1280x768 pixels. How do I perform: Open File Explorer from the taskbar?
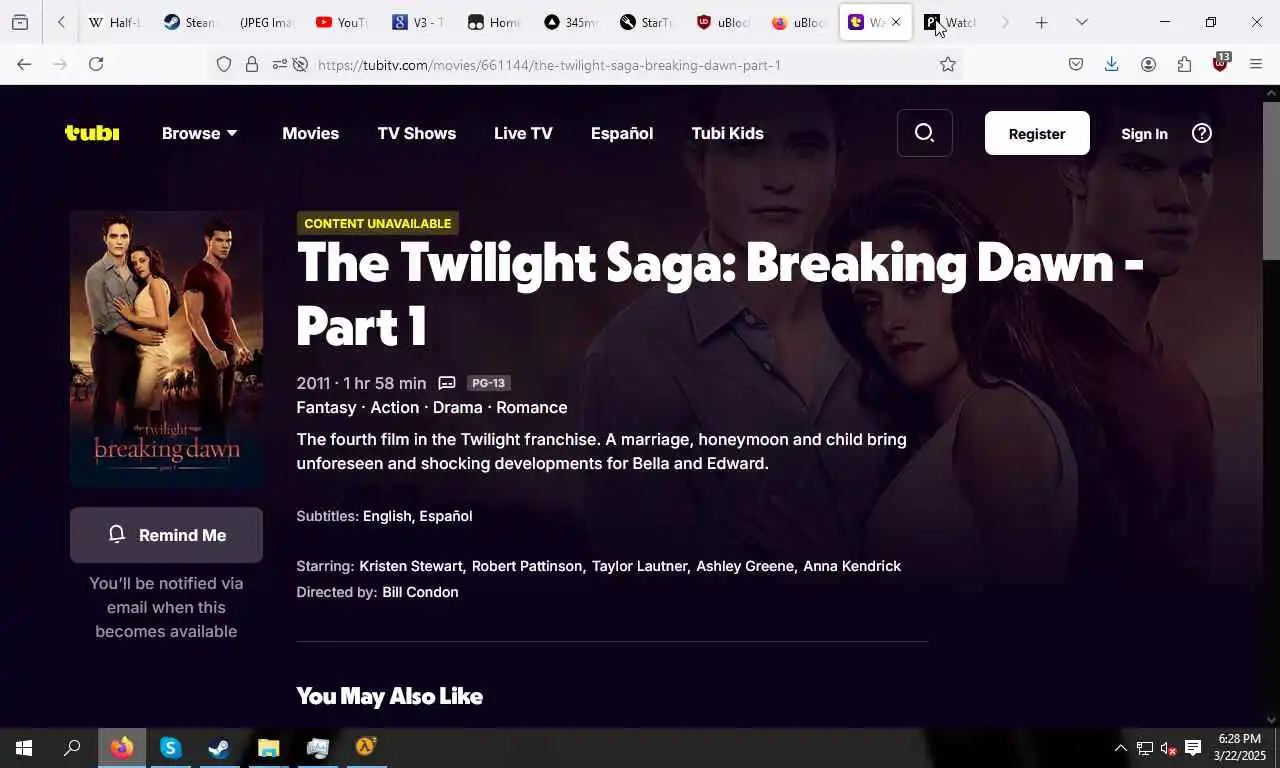[268, 748]
